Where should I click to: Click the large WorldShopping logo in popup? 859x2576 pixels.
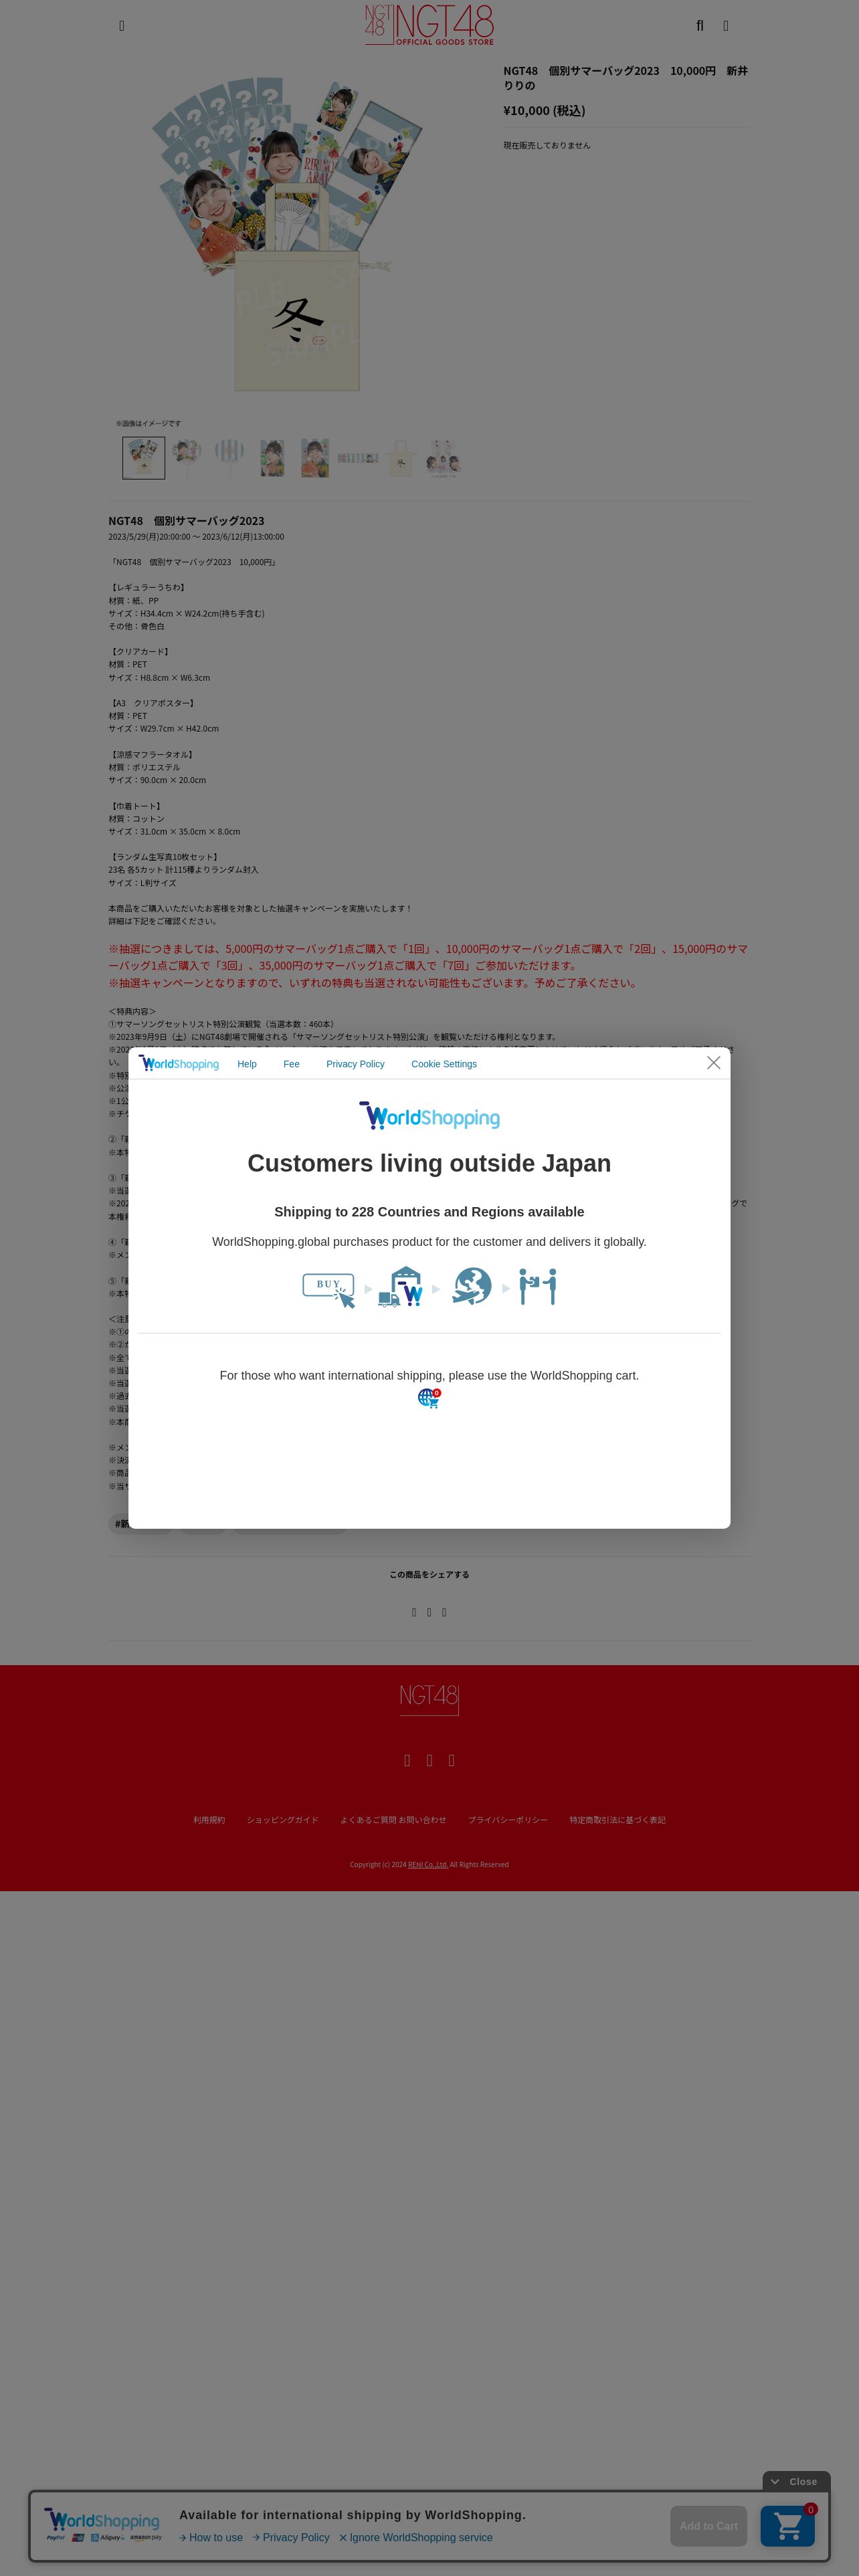point(429,1116)
